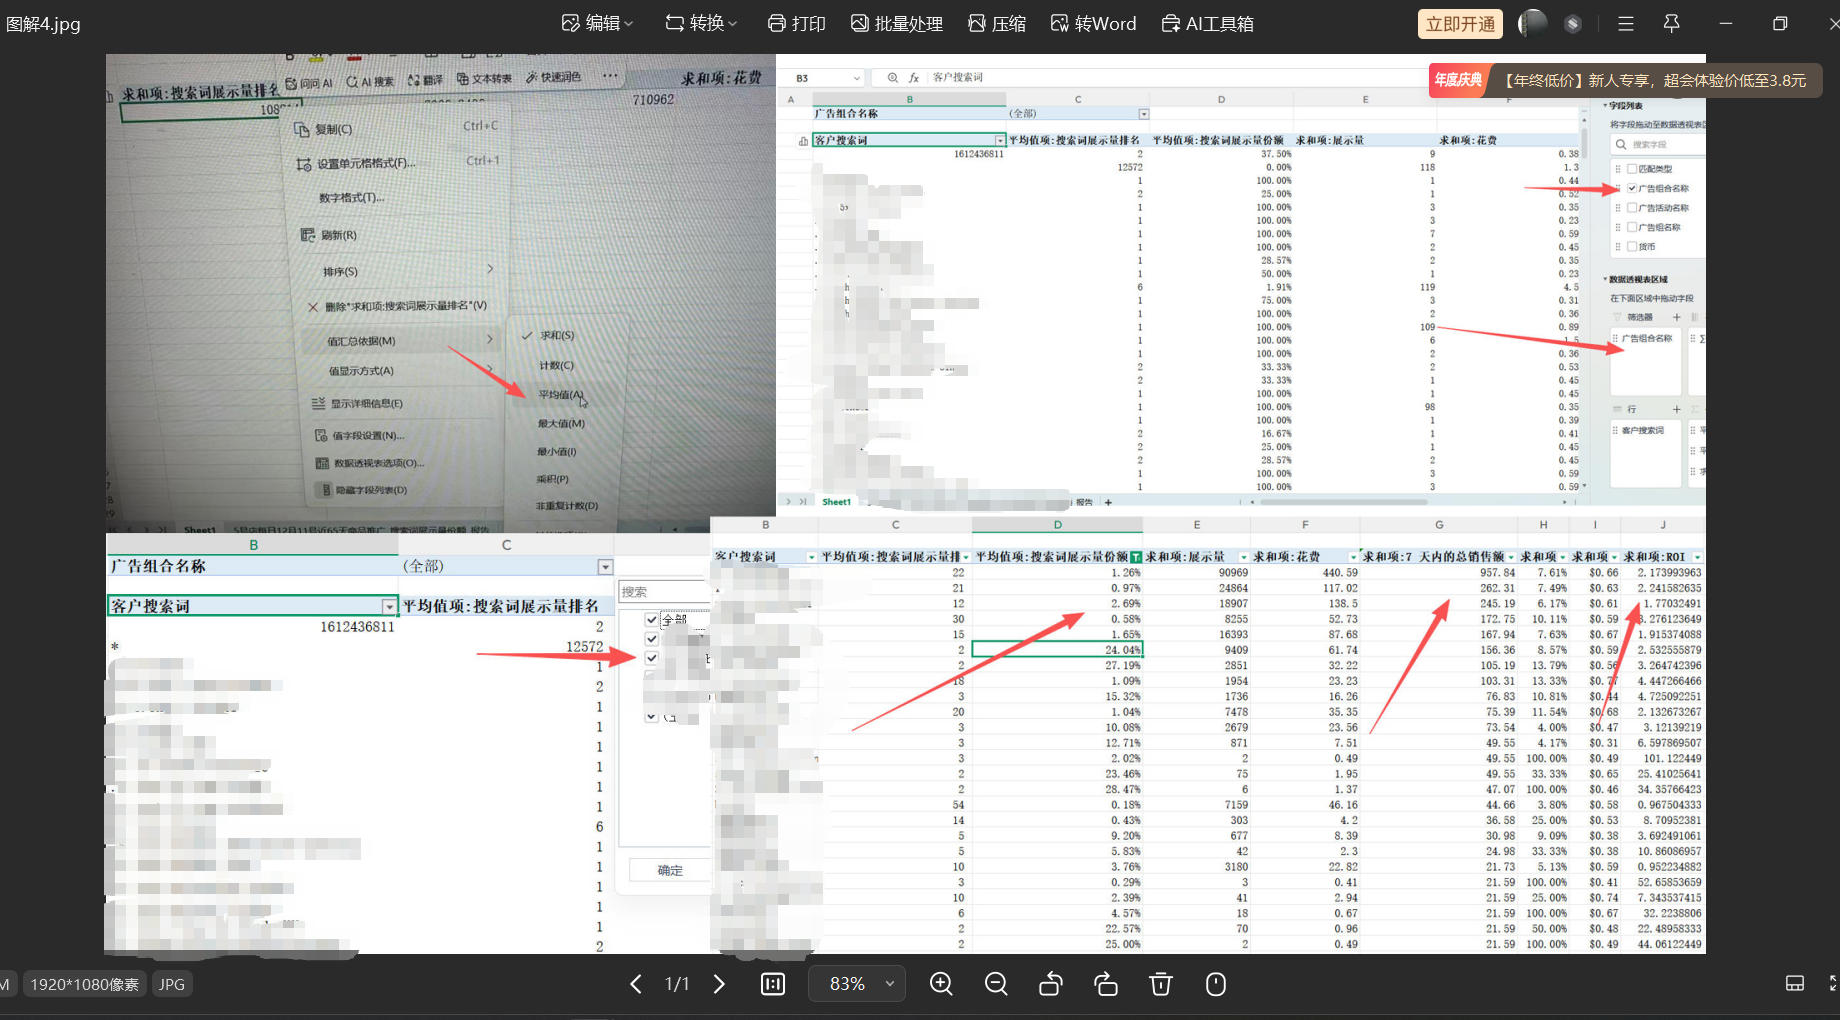
Task: Zoom in with the magnifier plus icon
Action: click(941, 984)
